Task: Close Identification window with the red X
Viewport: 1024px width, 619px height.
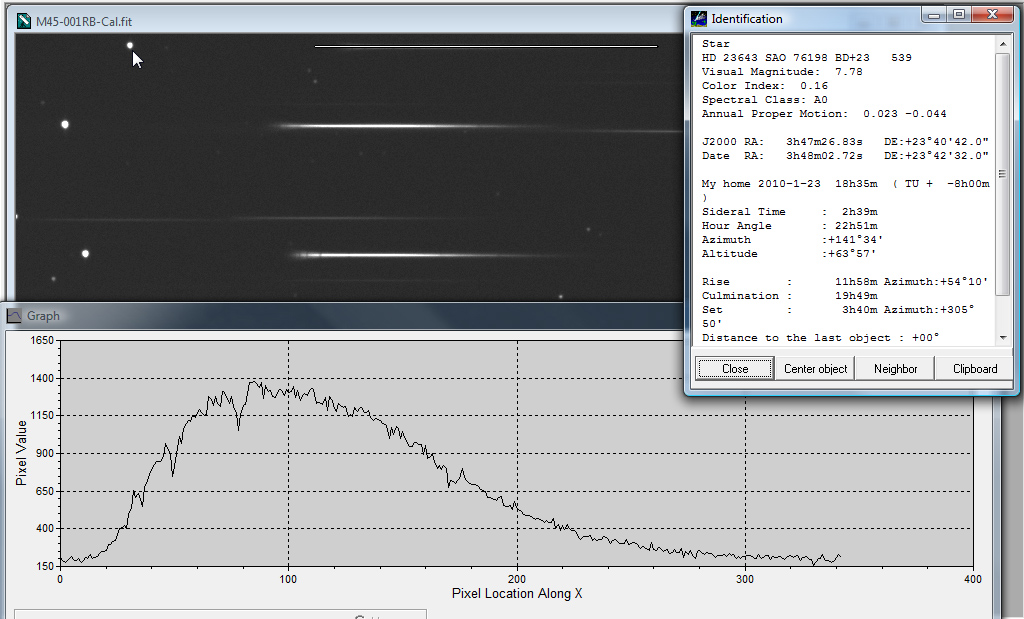Action: click(991, 14)
